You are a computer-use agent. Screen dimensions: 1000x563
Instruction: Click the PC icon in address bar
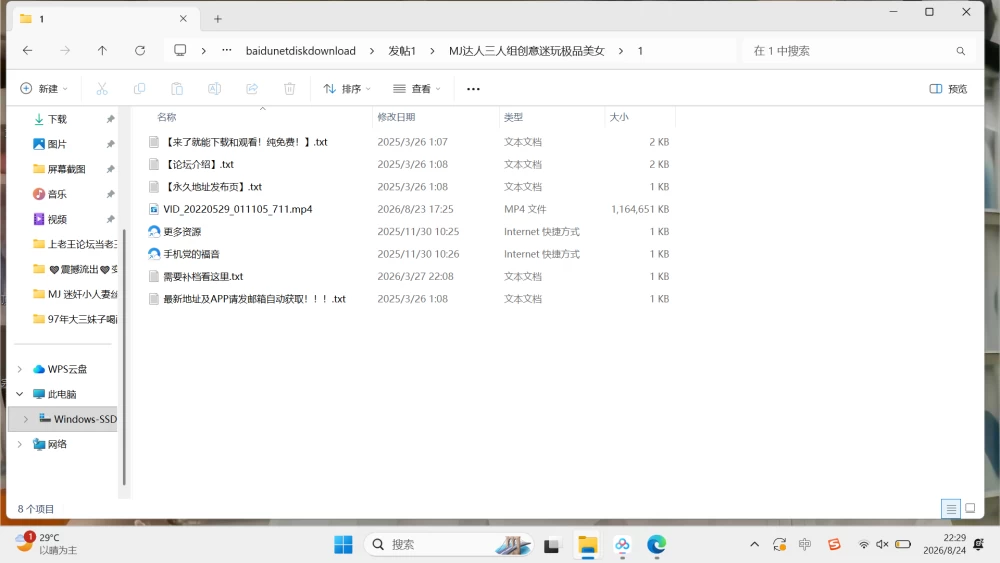tap(180, 50)
